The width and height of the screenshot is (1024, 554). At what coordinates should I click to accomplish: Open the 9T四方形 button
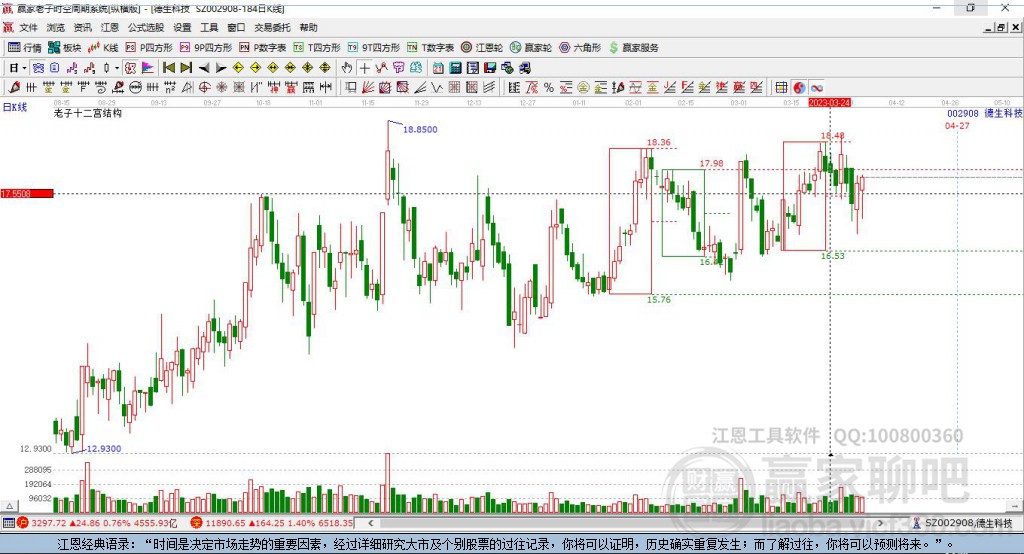pos(374,48)
